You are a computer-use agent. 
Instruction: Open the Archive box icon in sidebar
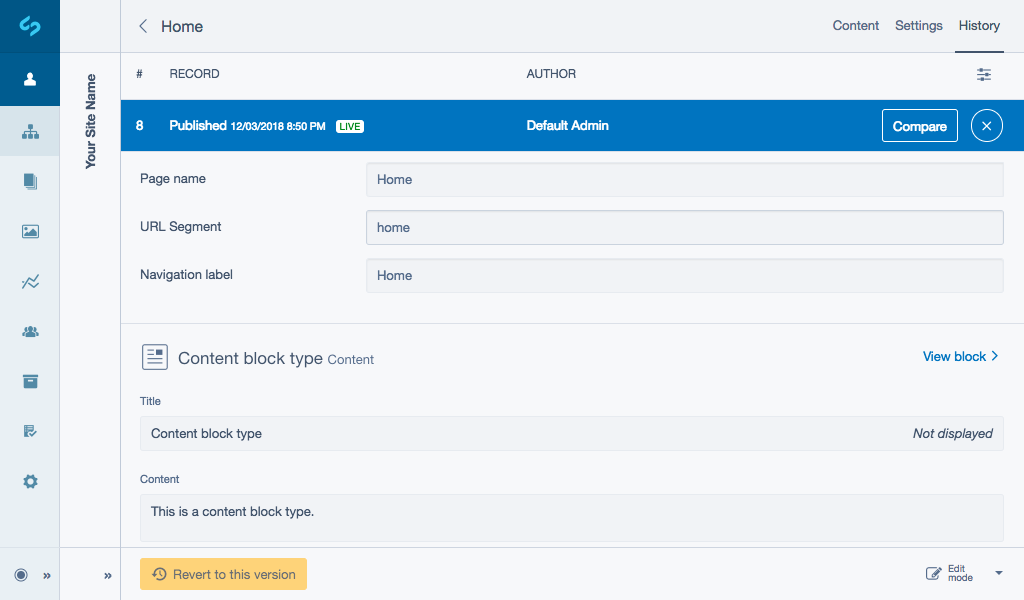click(x=30, y=381)
